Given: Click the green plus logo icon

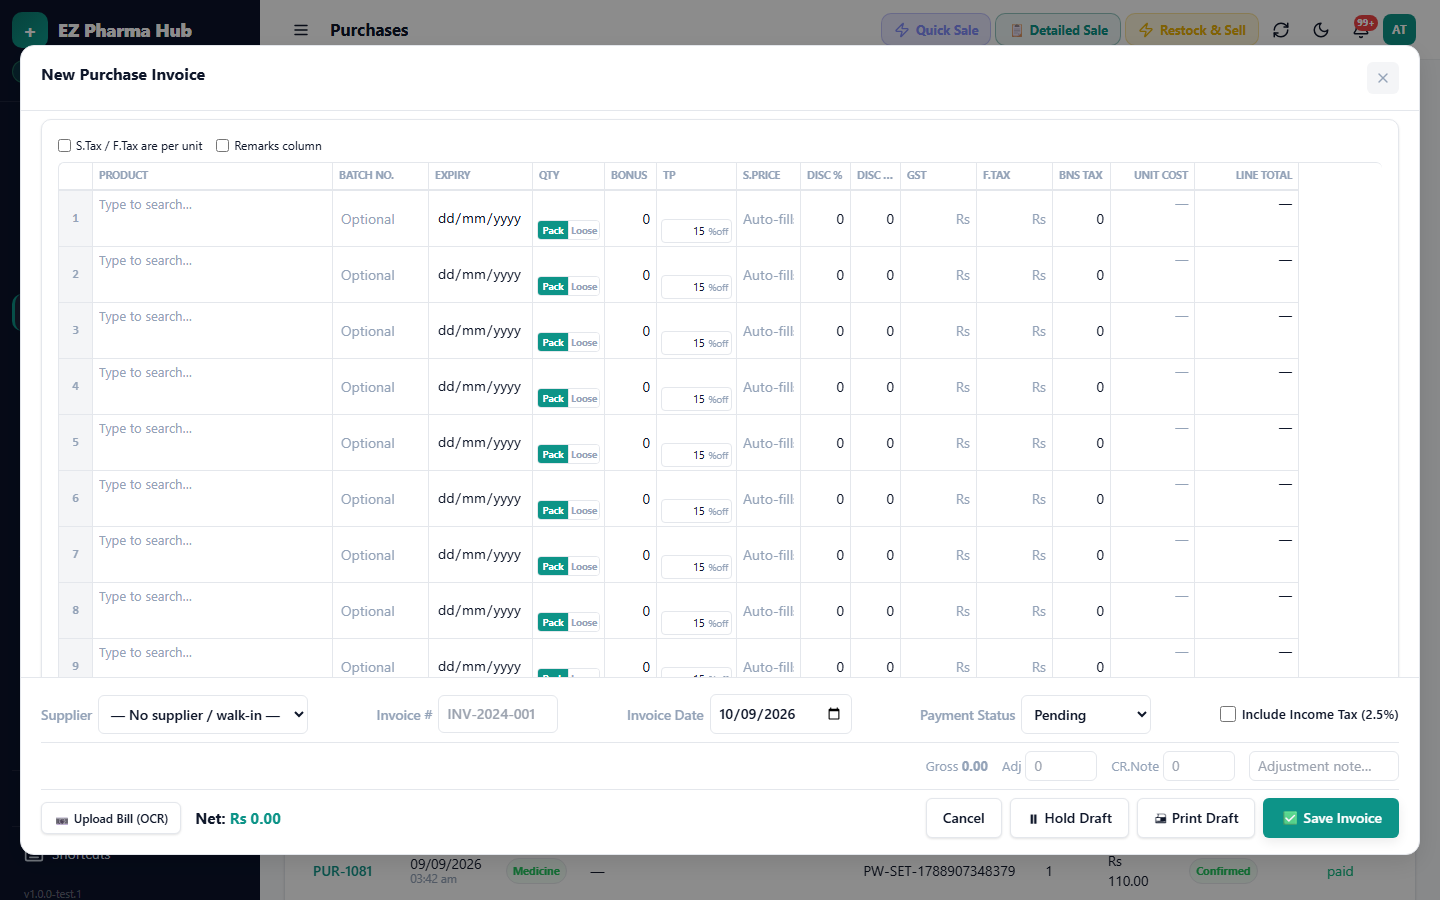Looking at the screenshot, I should (x=30, y=31).
